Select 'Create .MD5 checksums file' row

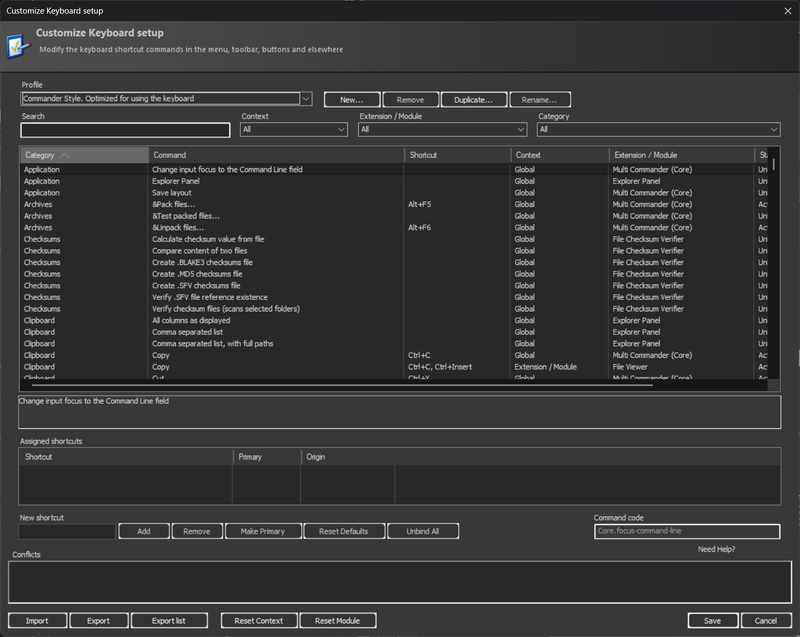tap(394, 274)
